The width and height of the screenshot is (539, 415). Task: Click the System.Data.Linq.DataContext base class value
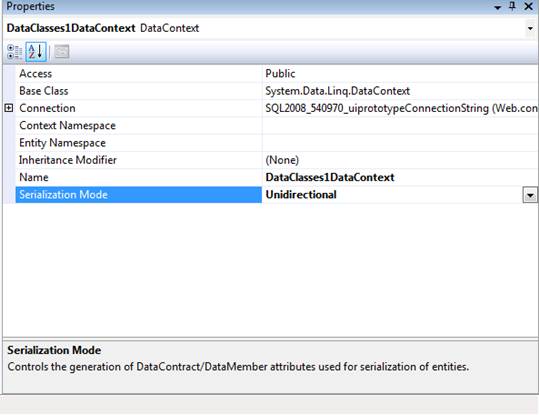(x=338, y=91)
